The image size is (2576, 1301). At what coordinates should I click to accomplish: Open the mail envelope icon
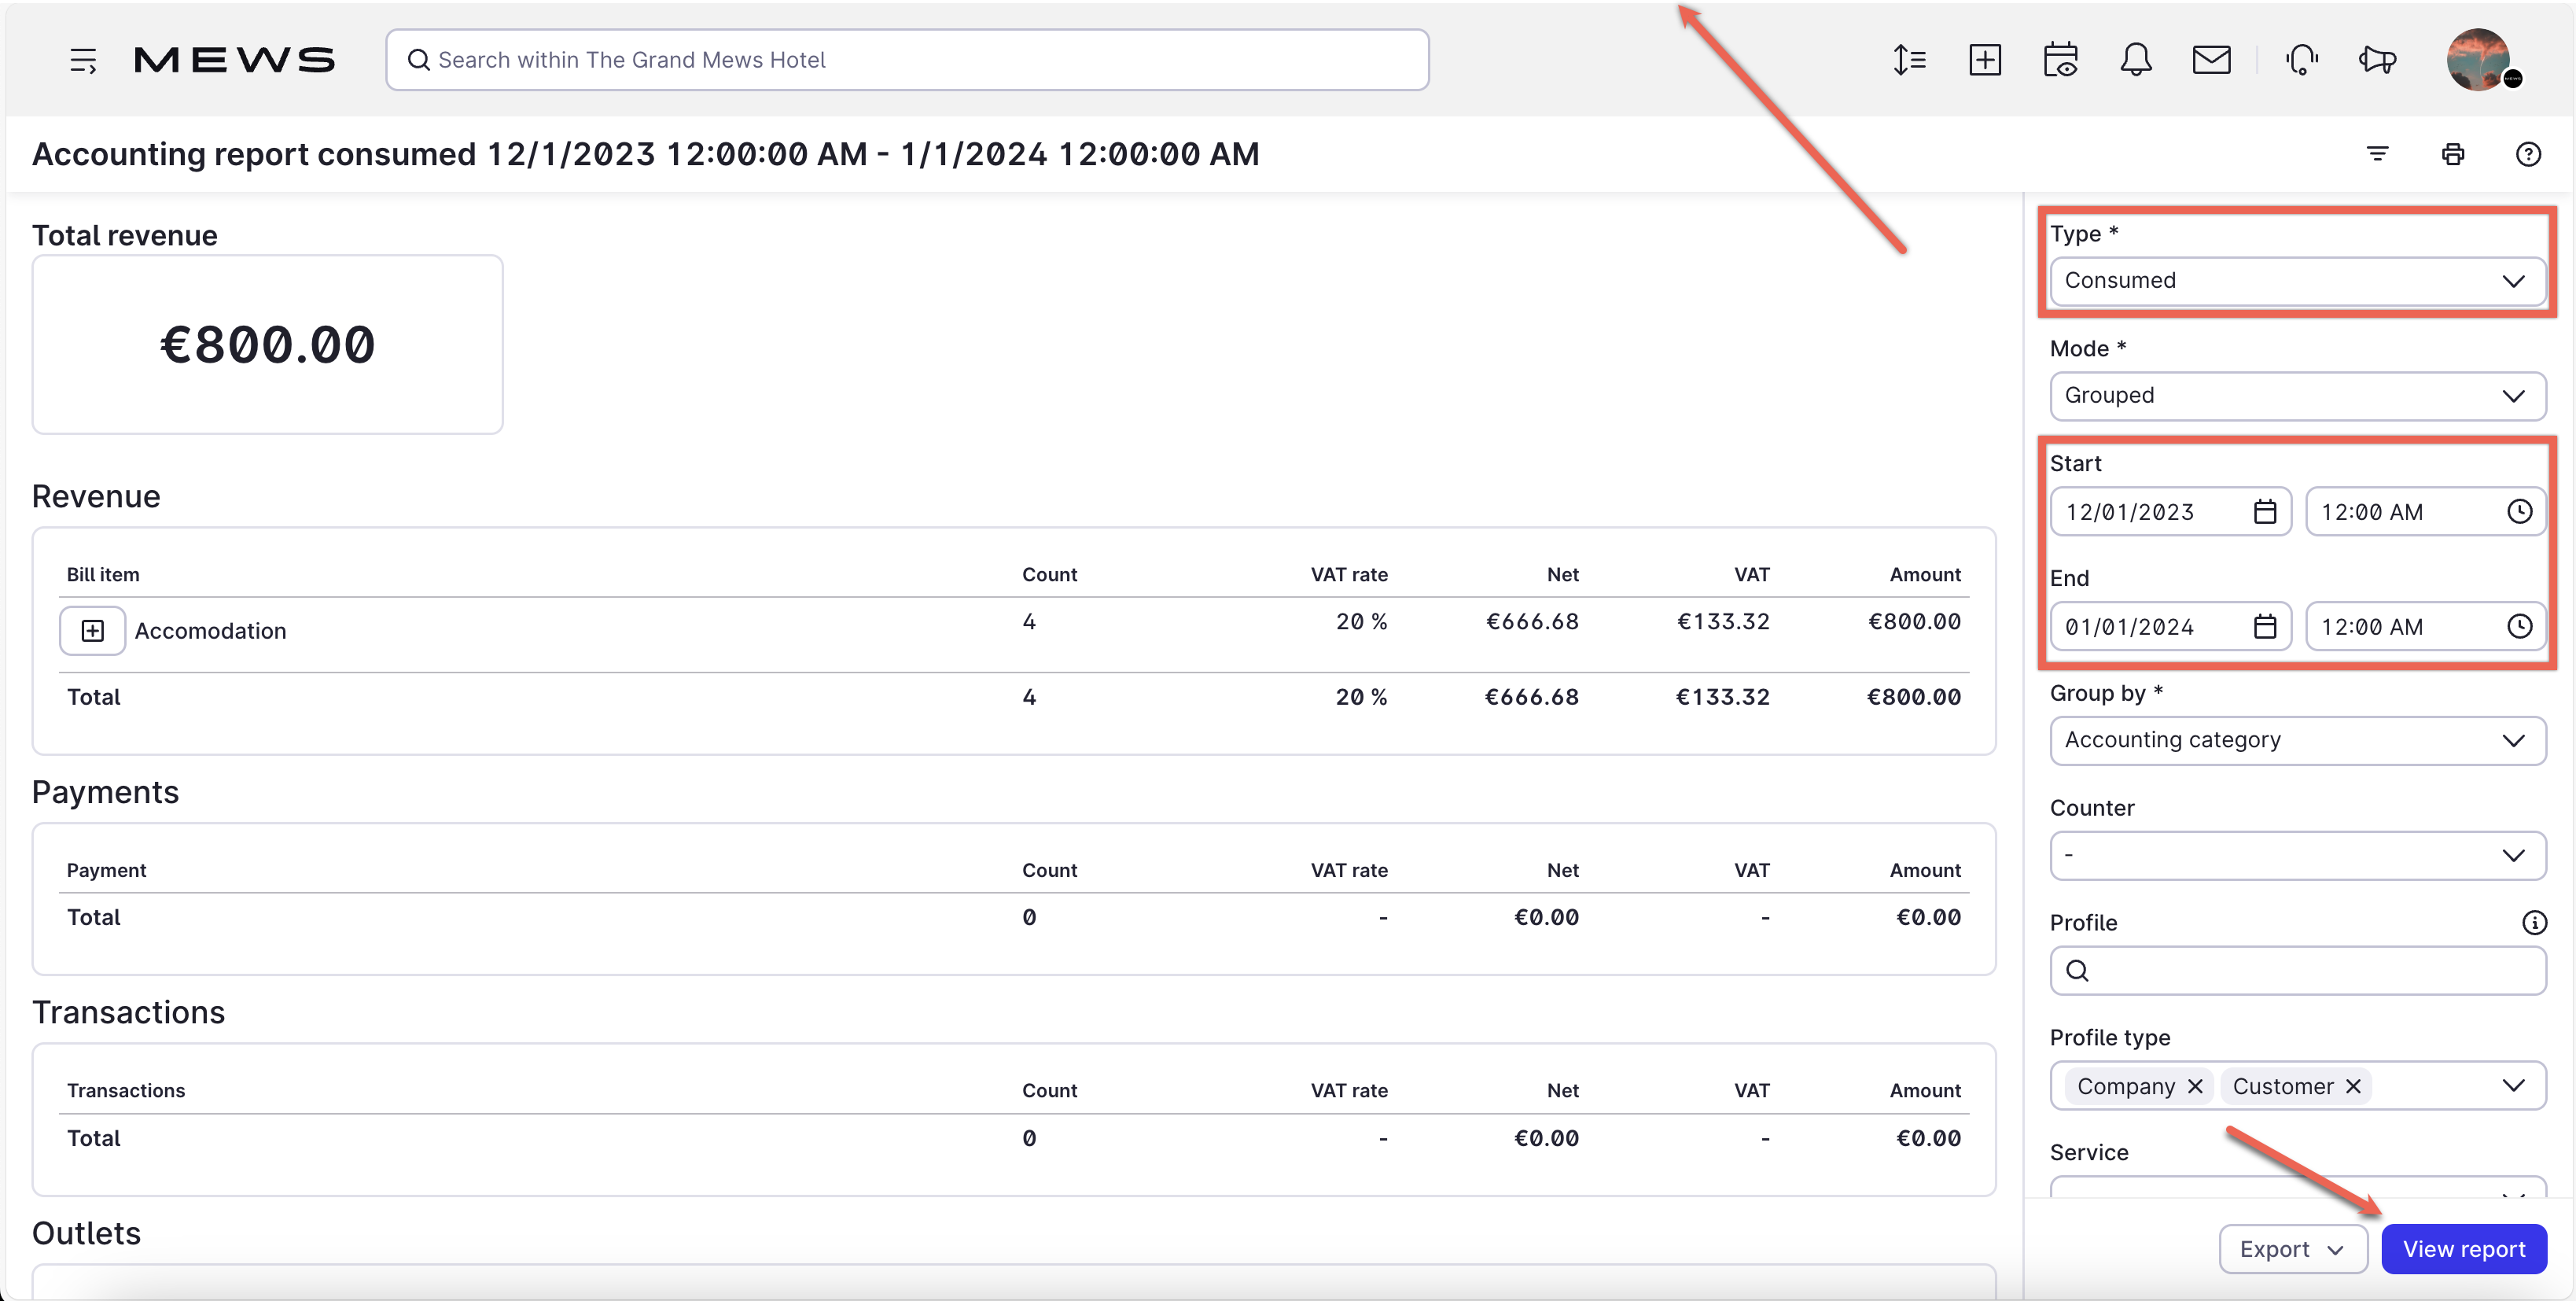click(x=2211, y=60)
